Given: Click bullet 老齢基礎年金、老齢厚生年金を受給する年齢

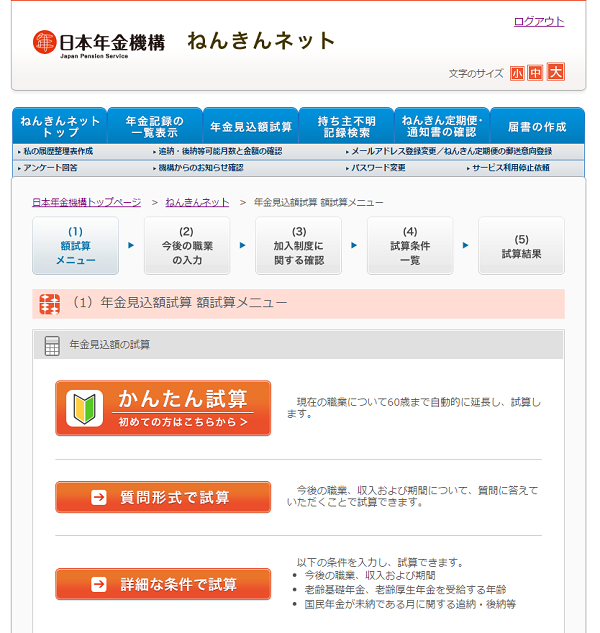Looking at the screenshot, I should pyautogui.click(x=405, y=590).
